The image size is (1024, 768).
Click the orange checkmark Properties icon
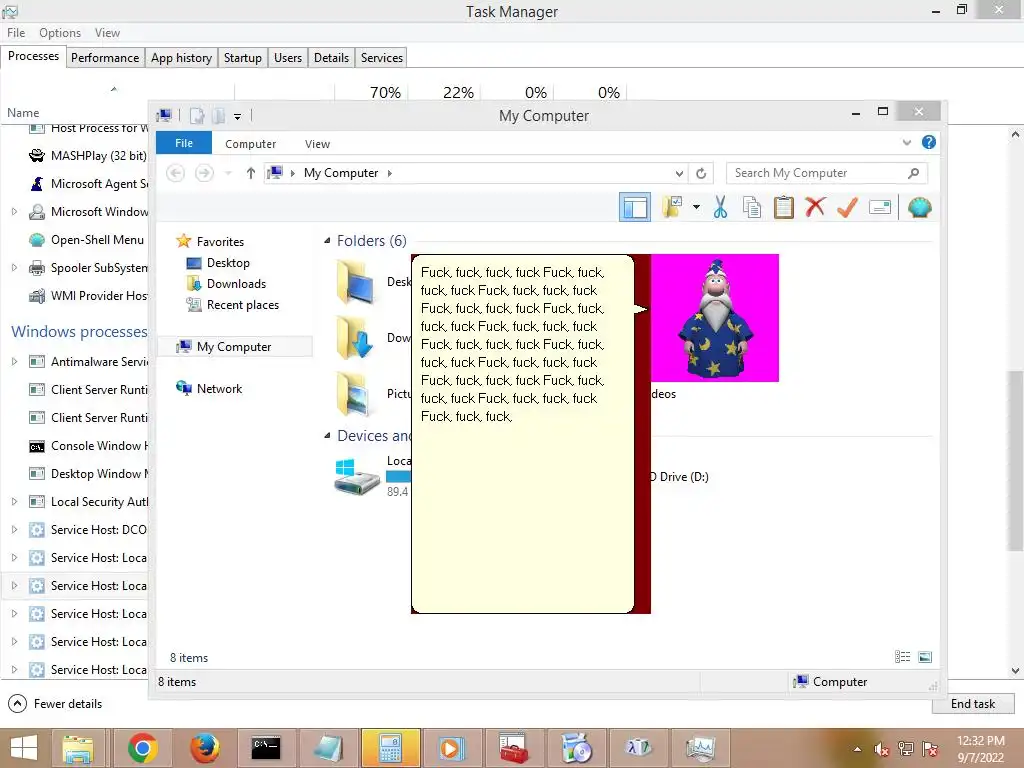(x=847, y=208)
